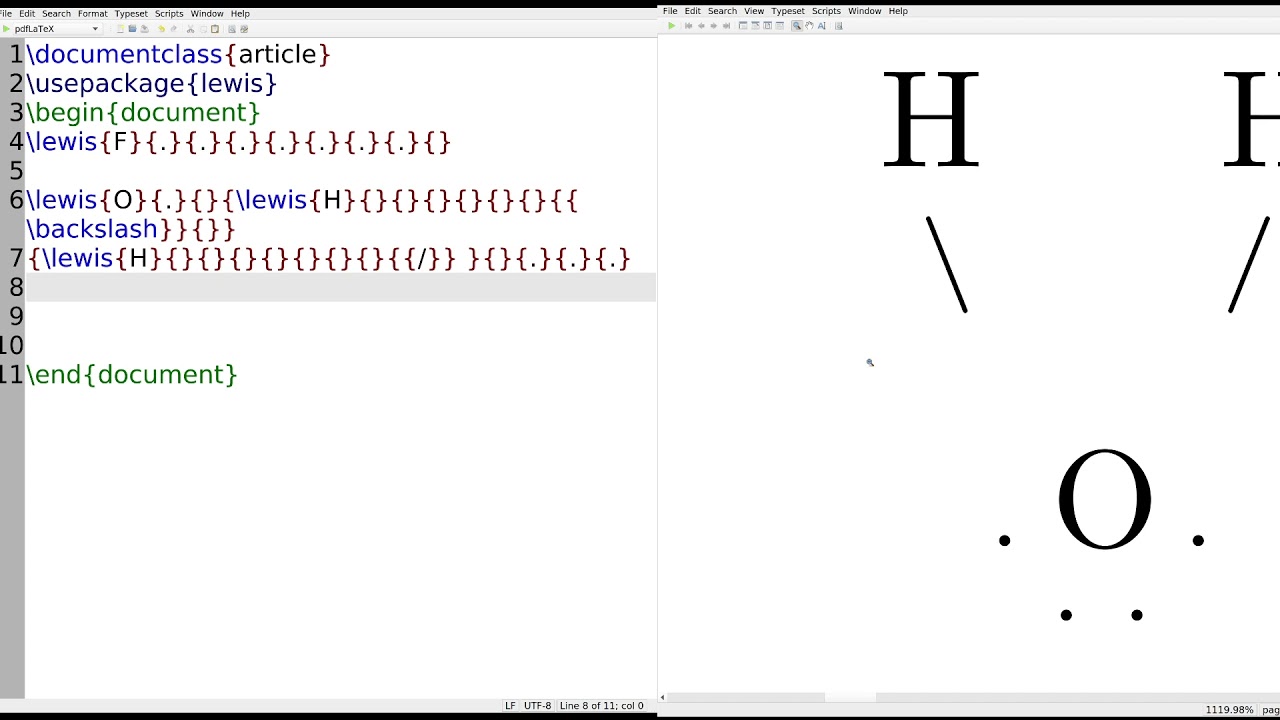Open the editor's Typeset menu
The height and width of the screenshot is (720, 1280).
(131, 14)
